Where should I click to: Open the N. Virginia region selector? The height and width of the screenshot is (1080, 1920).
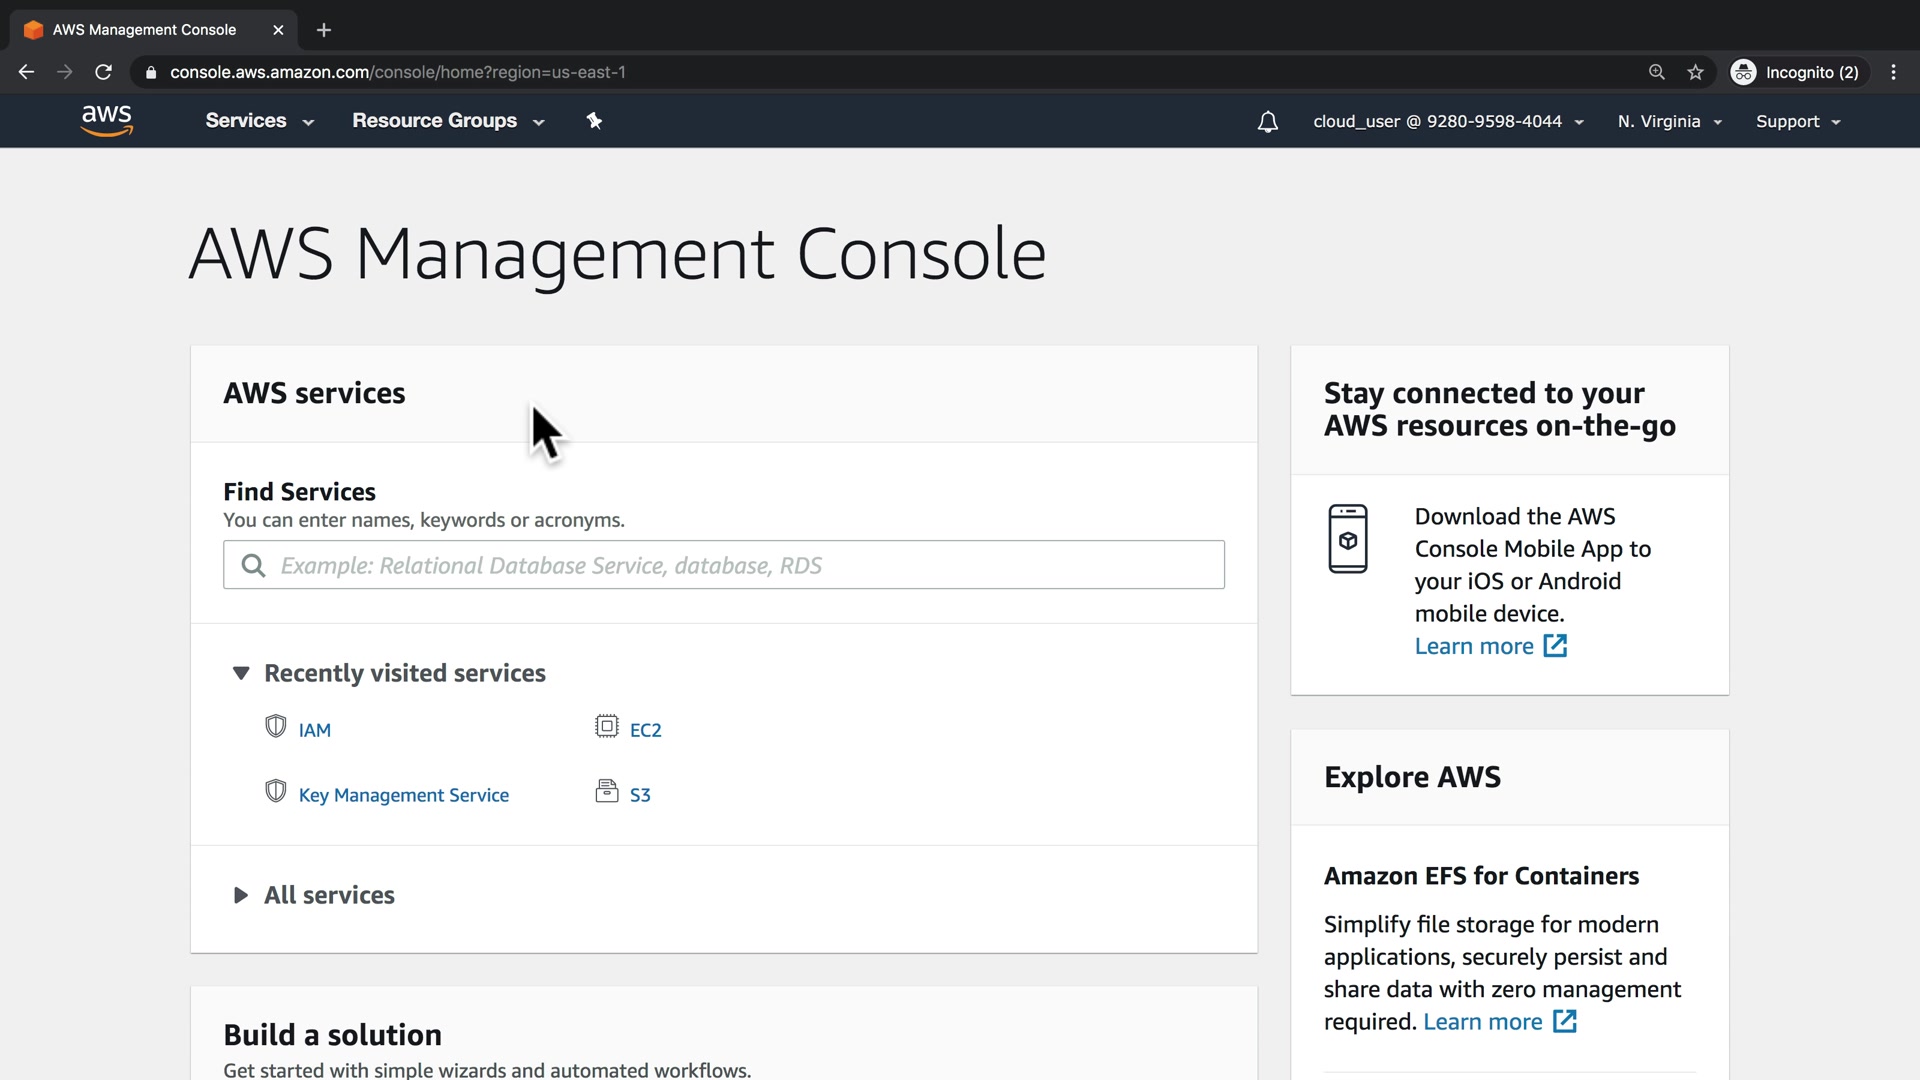[1669, 122]
